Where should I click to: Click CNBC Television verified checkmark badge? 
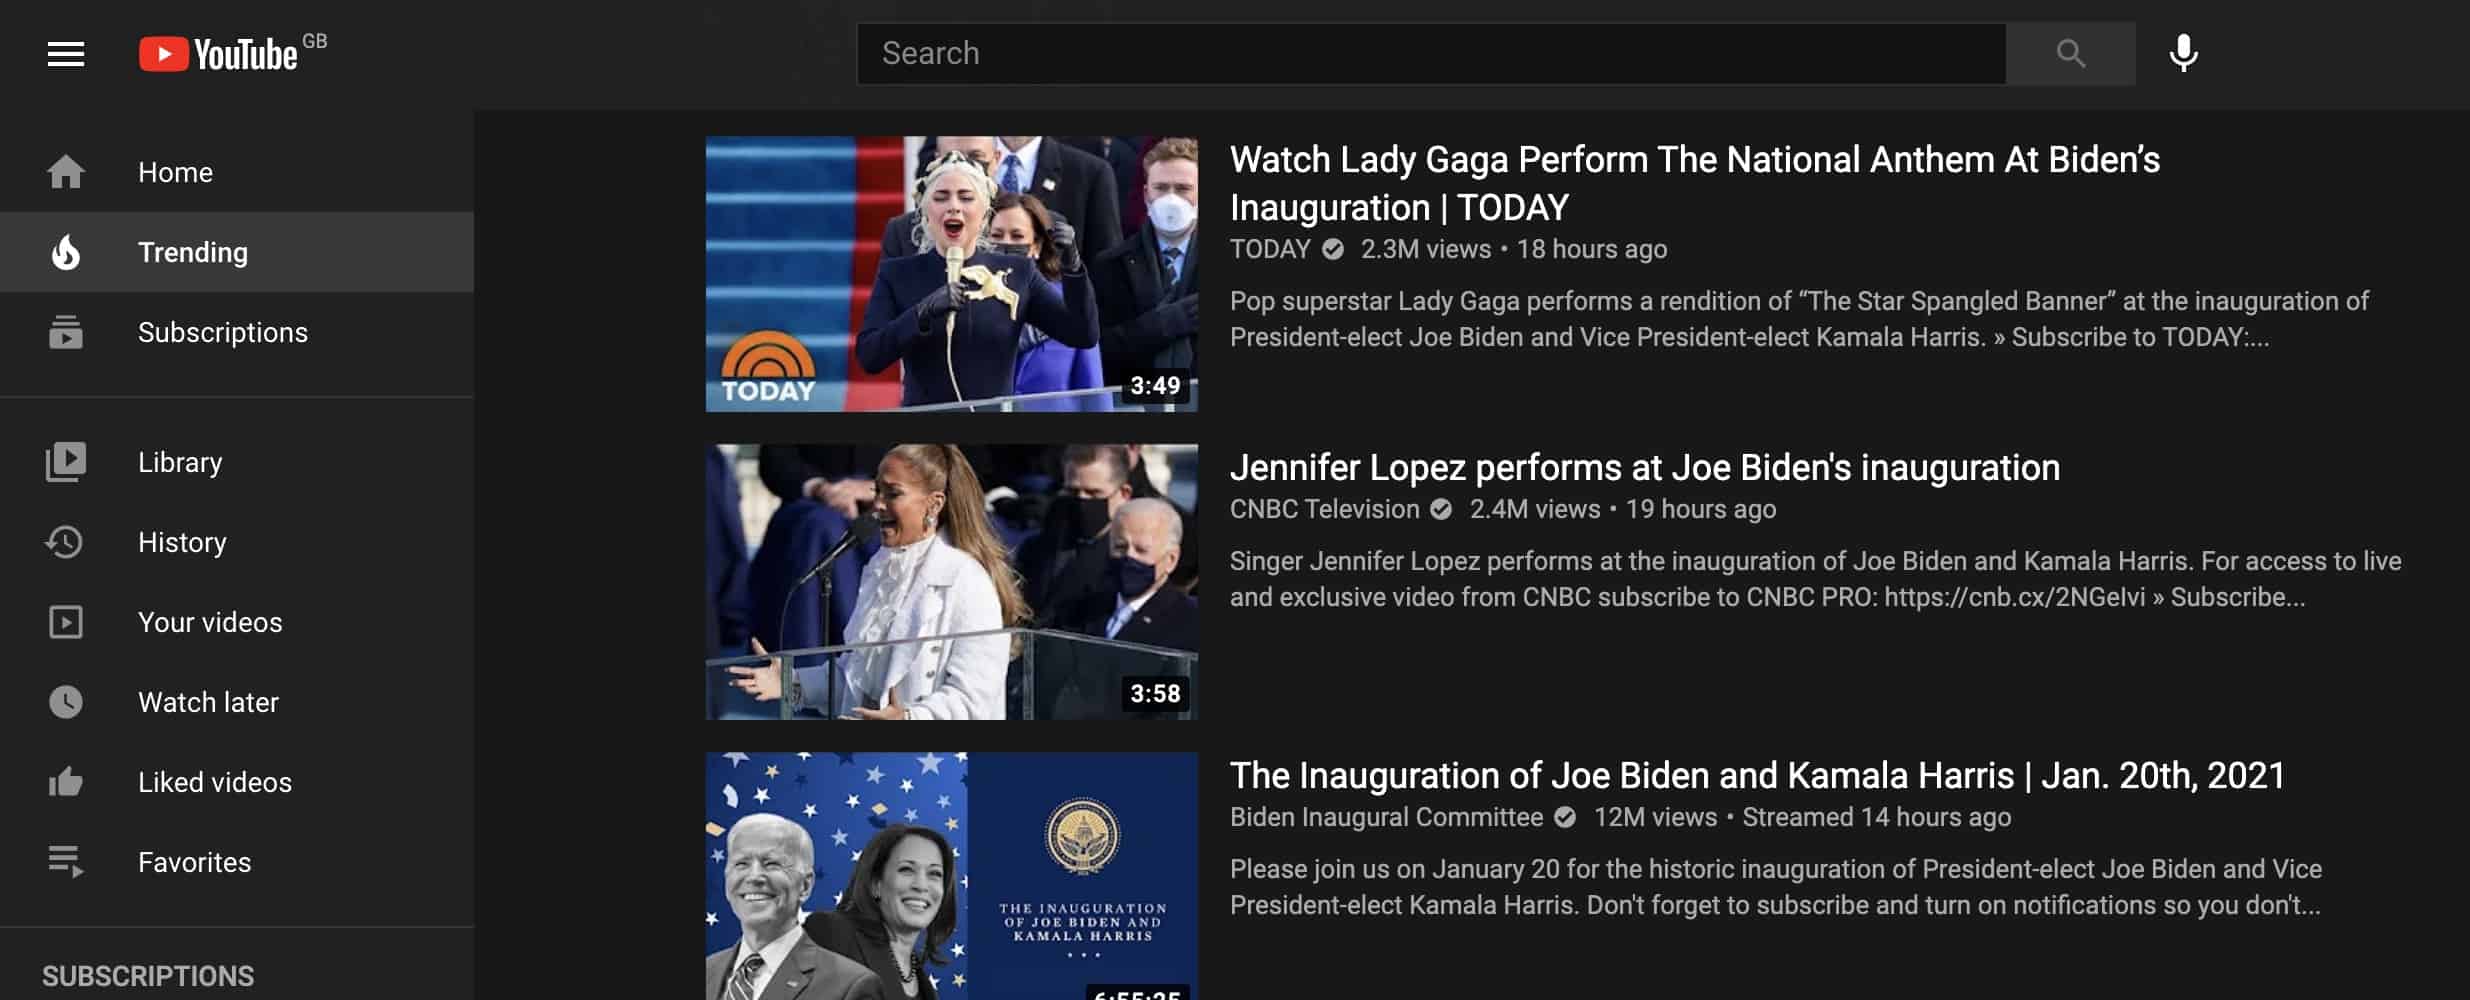coord(1441,509)
